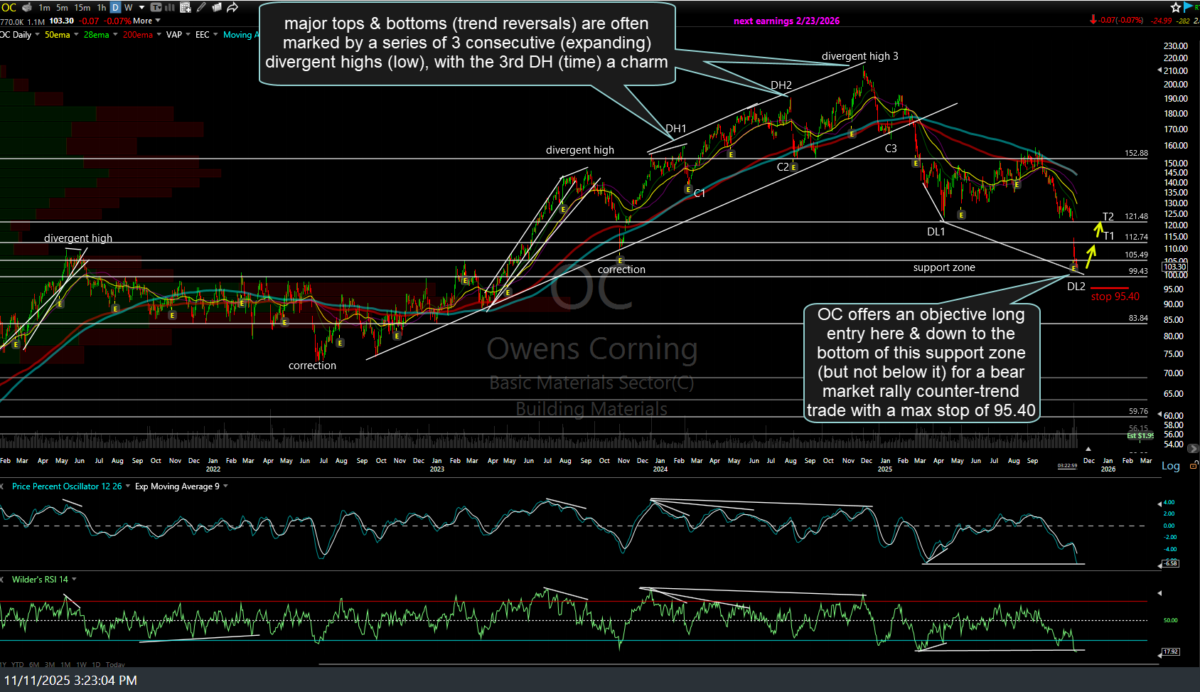Screen dimensions: 1200x692
Task: Click the symbol link icon beside OC
Action: (25, 7)
